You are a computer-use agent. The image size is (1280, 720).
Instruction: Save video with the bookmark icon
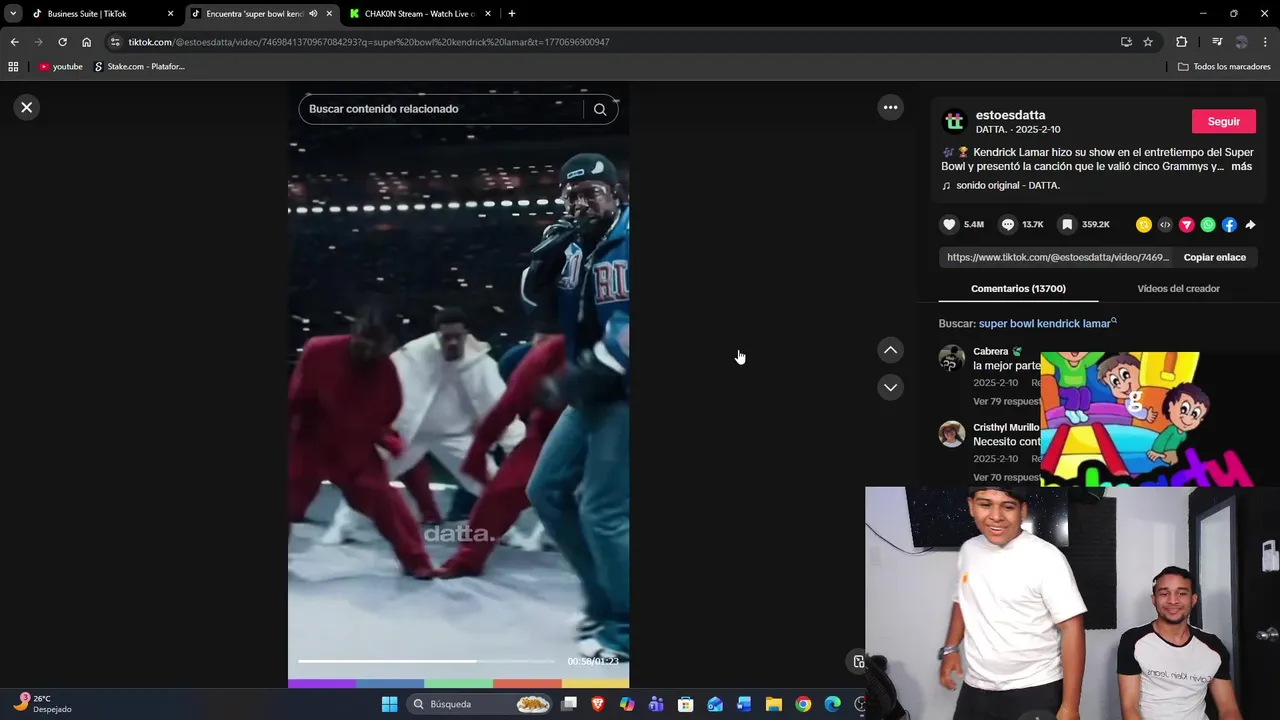[x=1067, y=225]
